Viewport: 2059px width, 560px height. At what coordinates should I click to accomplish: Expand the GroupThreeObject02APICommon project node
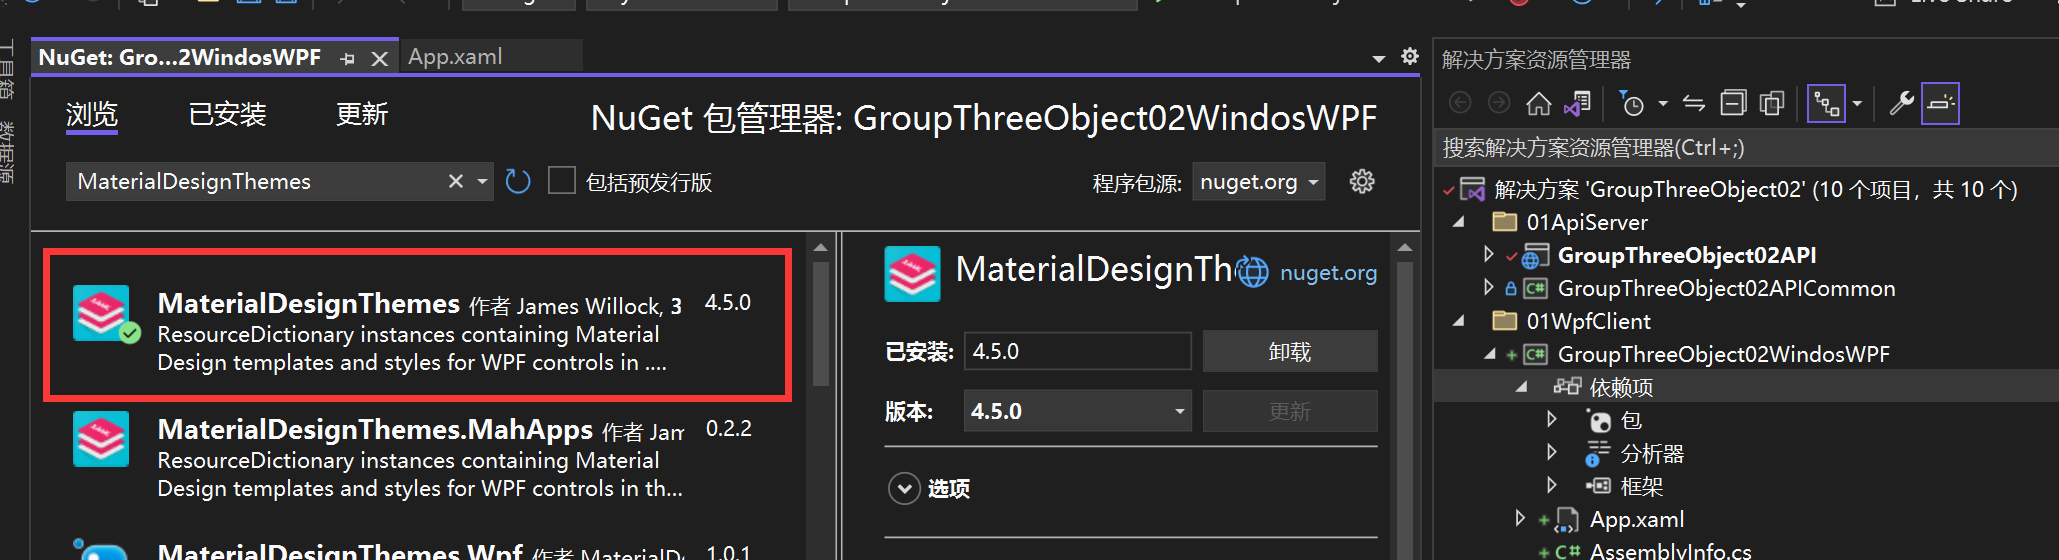pos(1489,288)
